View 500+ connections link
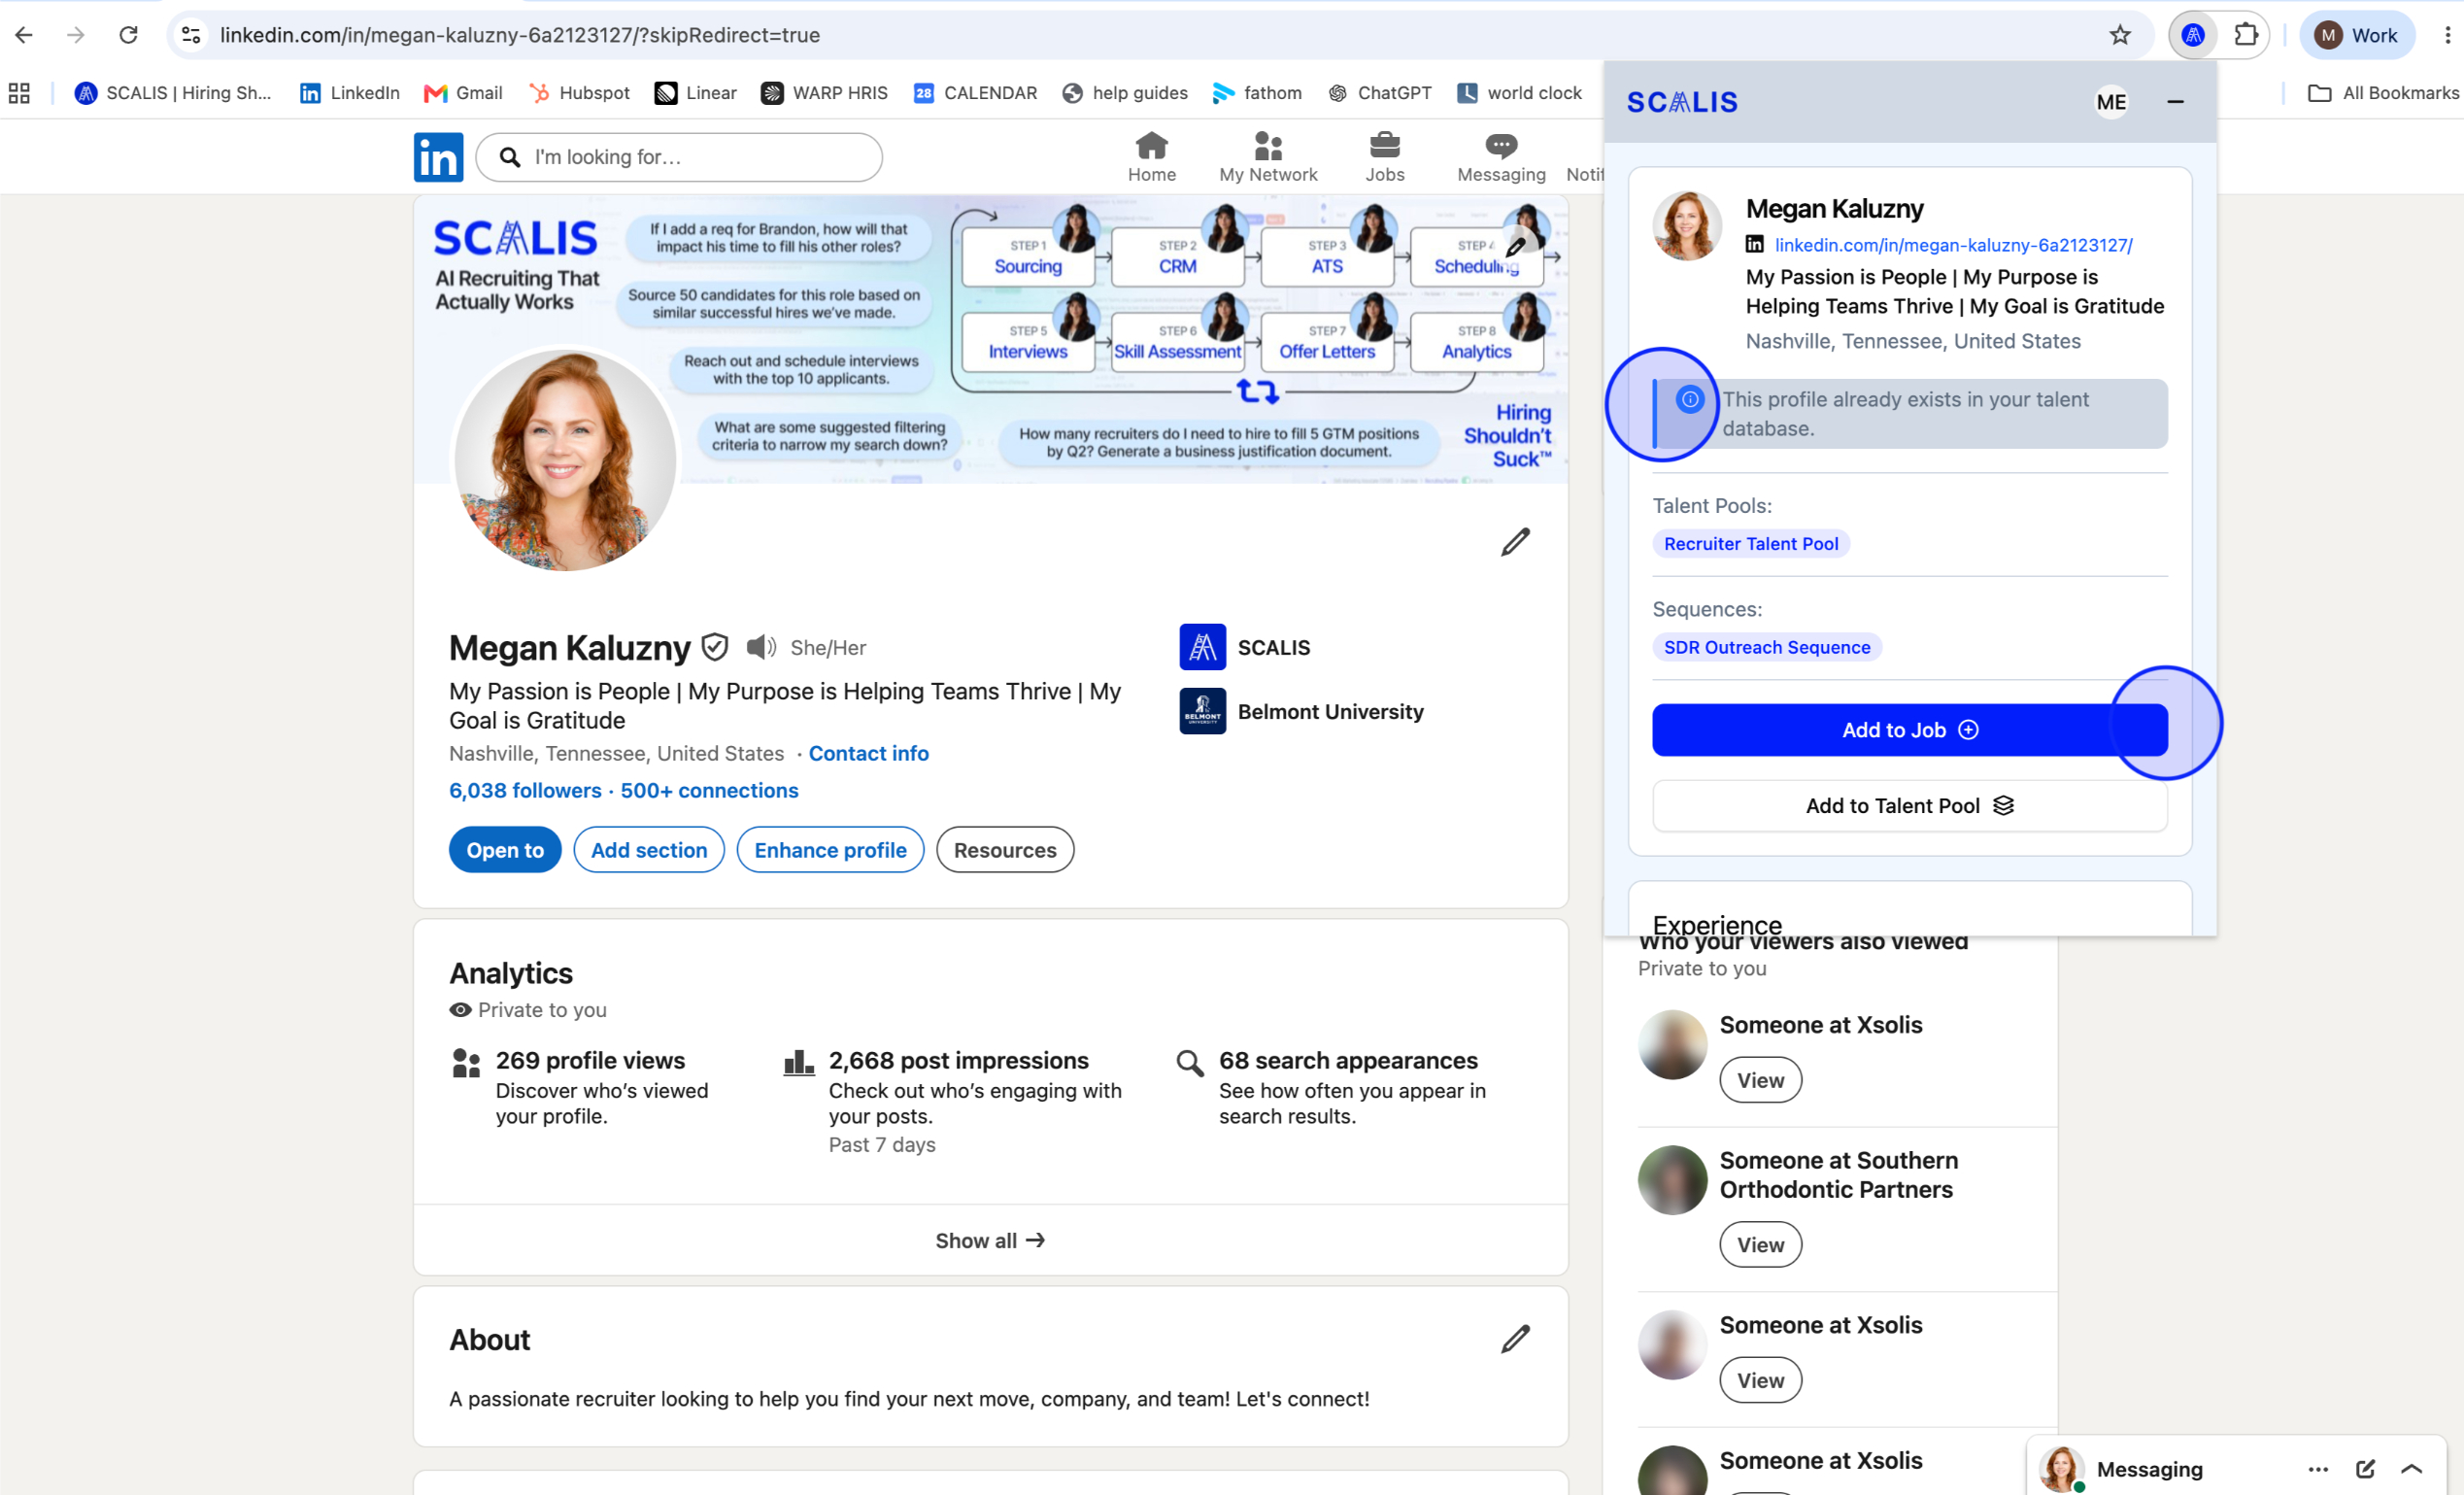Screen dimensions: 2464x1495 click(709, 790)
